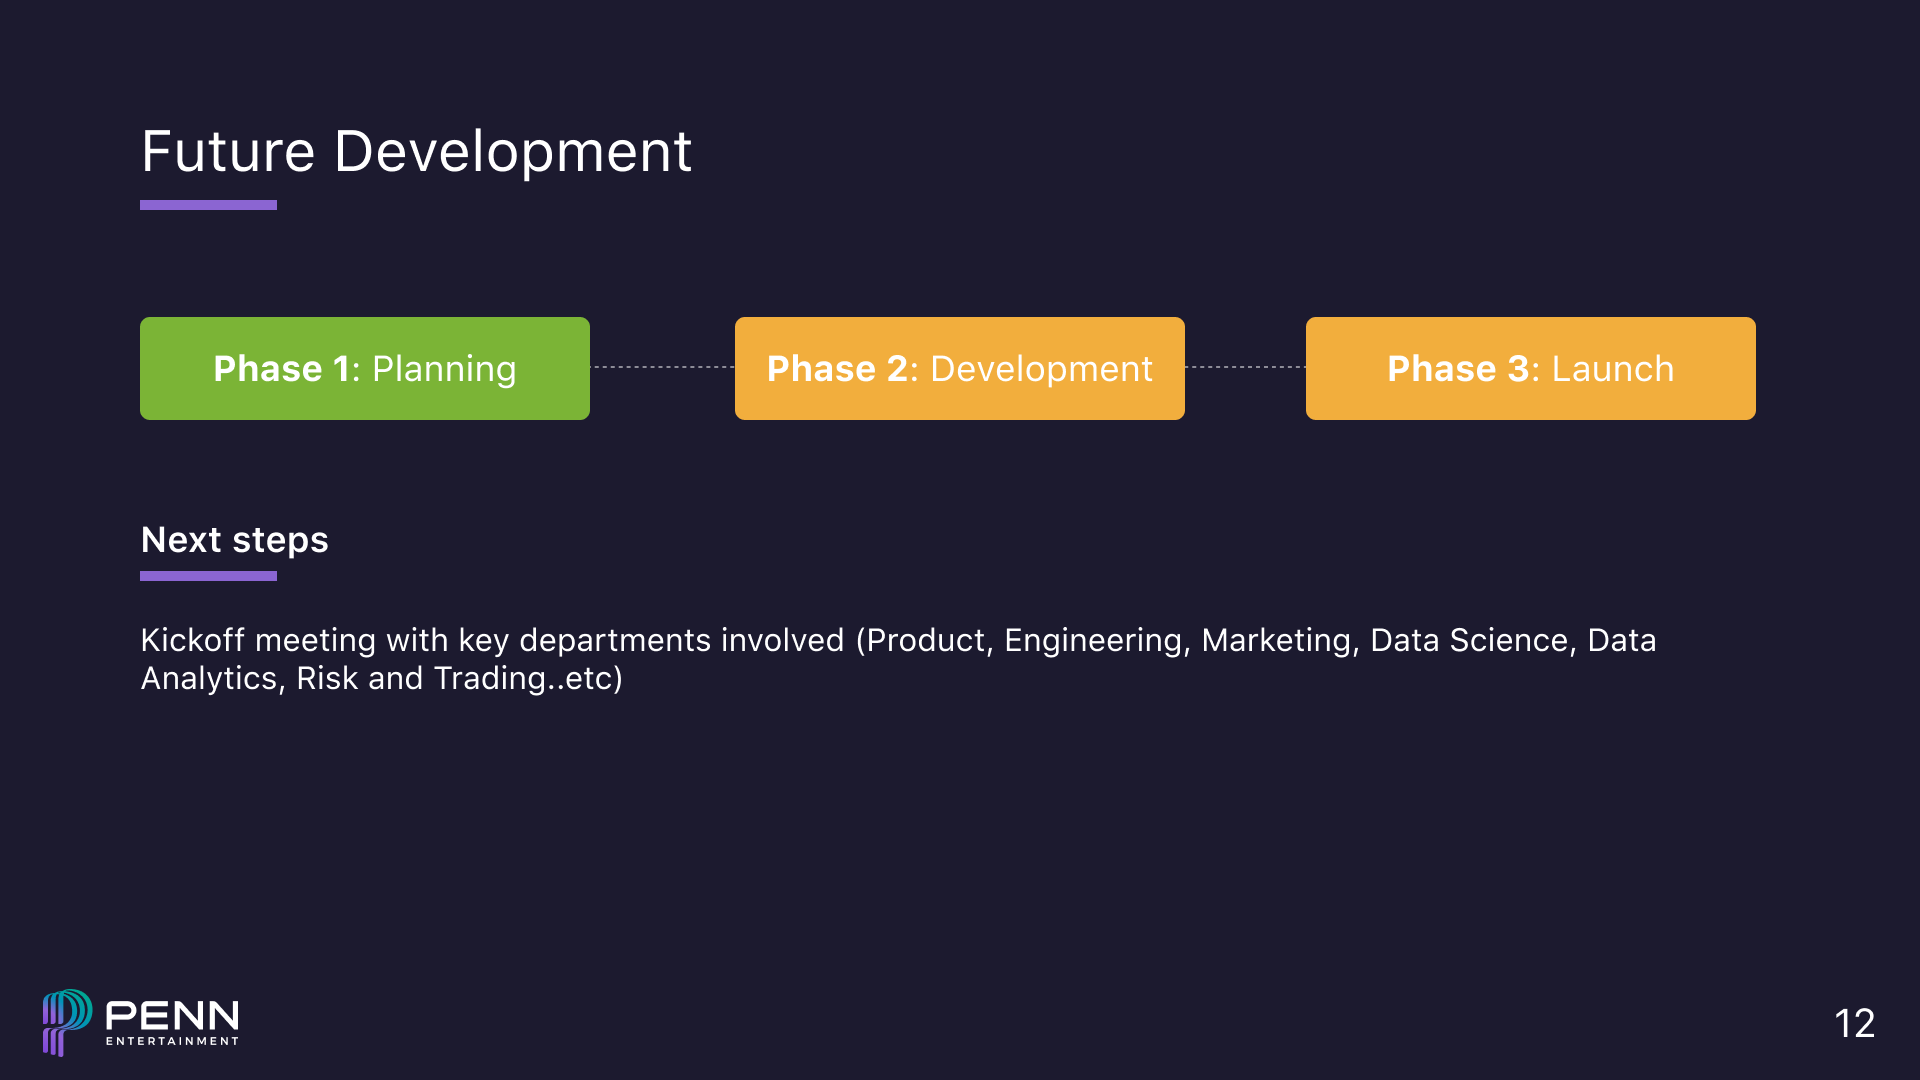Screen dimensions: 1920x1080
Task: Select the orange Phase 2: Development box
Action: 959,368
